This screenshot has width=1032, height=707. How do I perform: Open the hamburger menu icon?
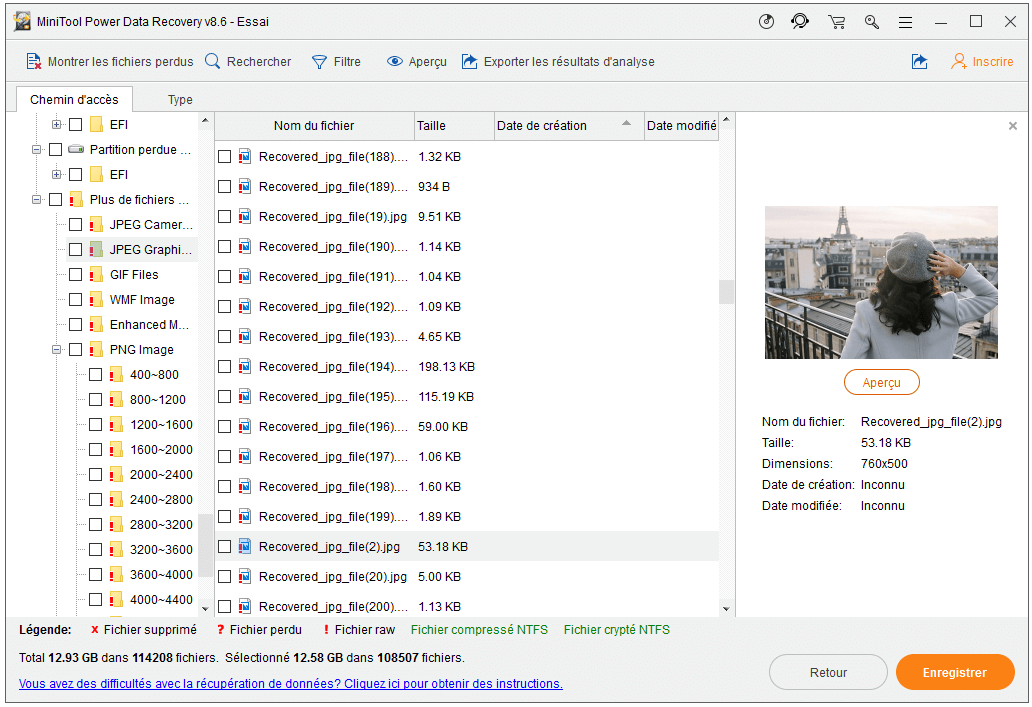click(x=905, y=22)
